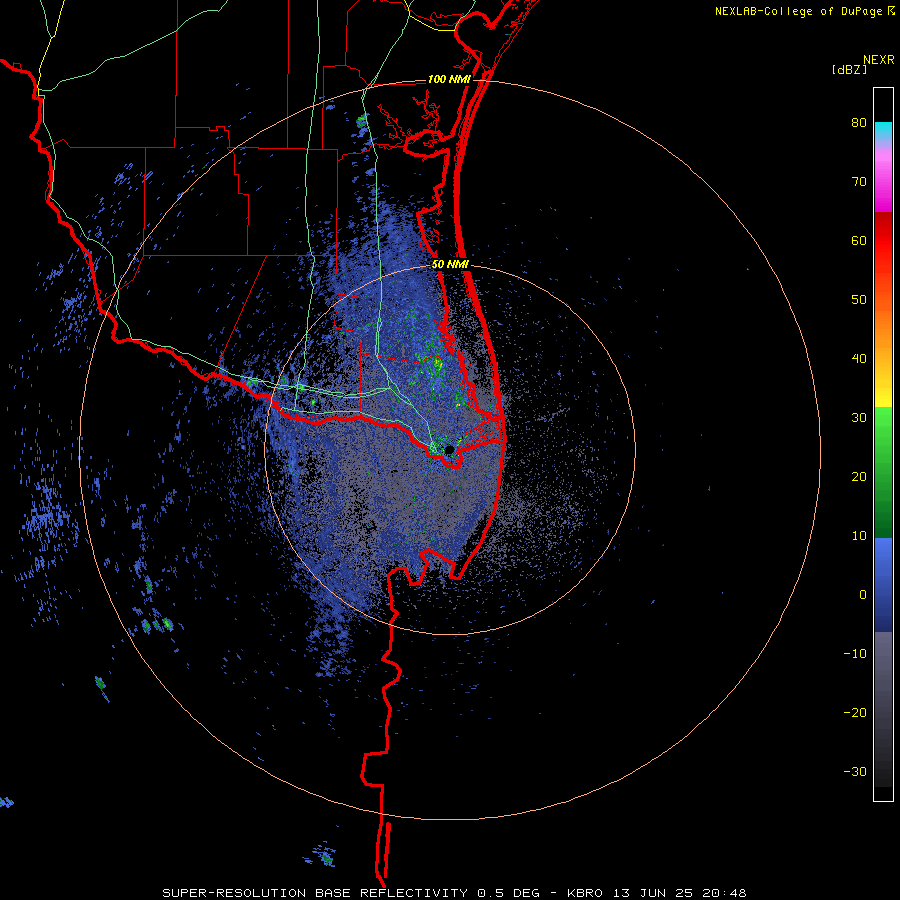Click the 20:48 time in the caption
Screen dimensions: 900x900
tap(726, 893)
